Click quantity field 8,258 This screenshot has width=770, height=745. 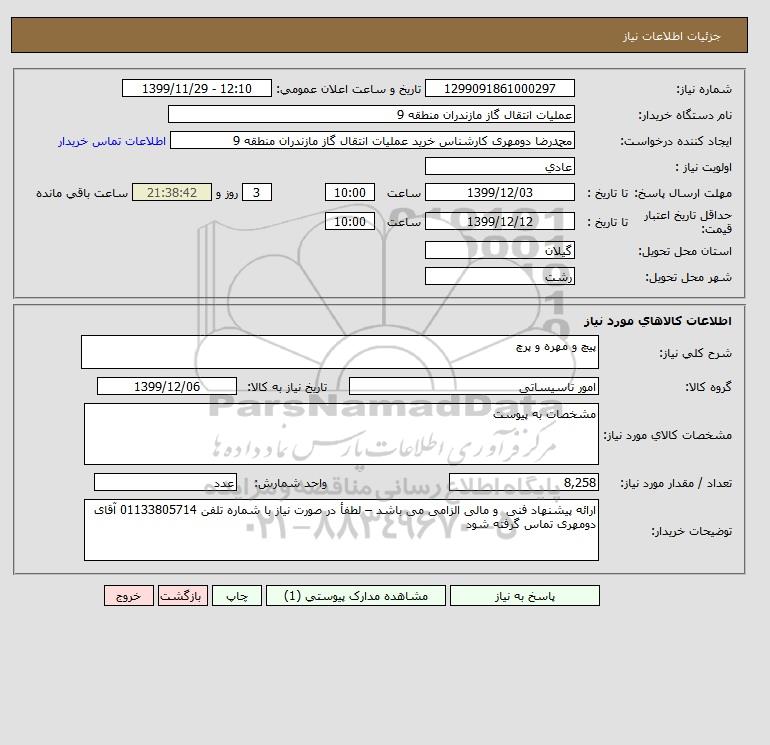coord(524,482)
